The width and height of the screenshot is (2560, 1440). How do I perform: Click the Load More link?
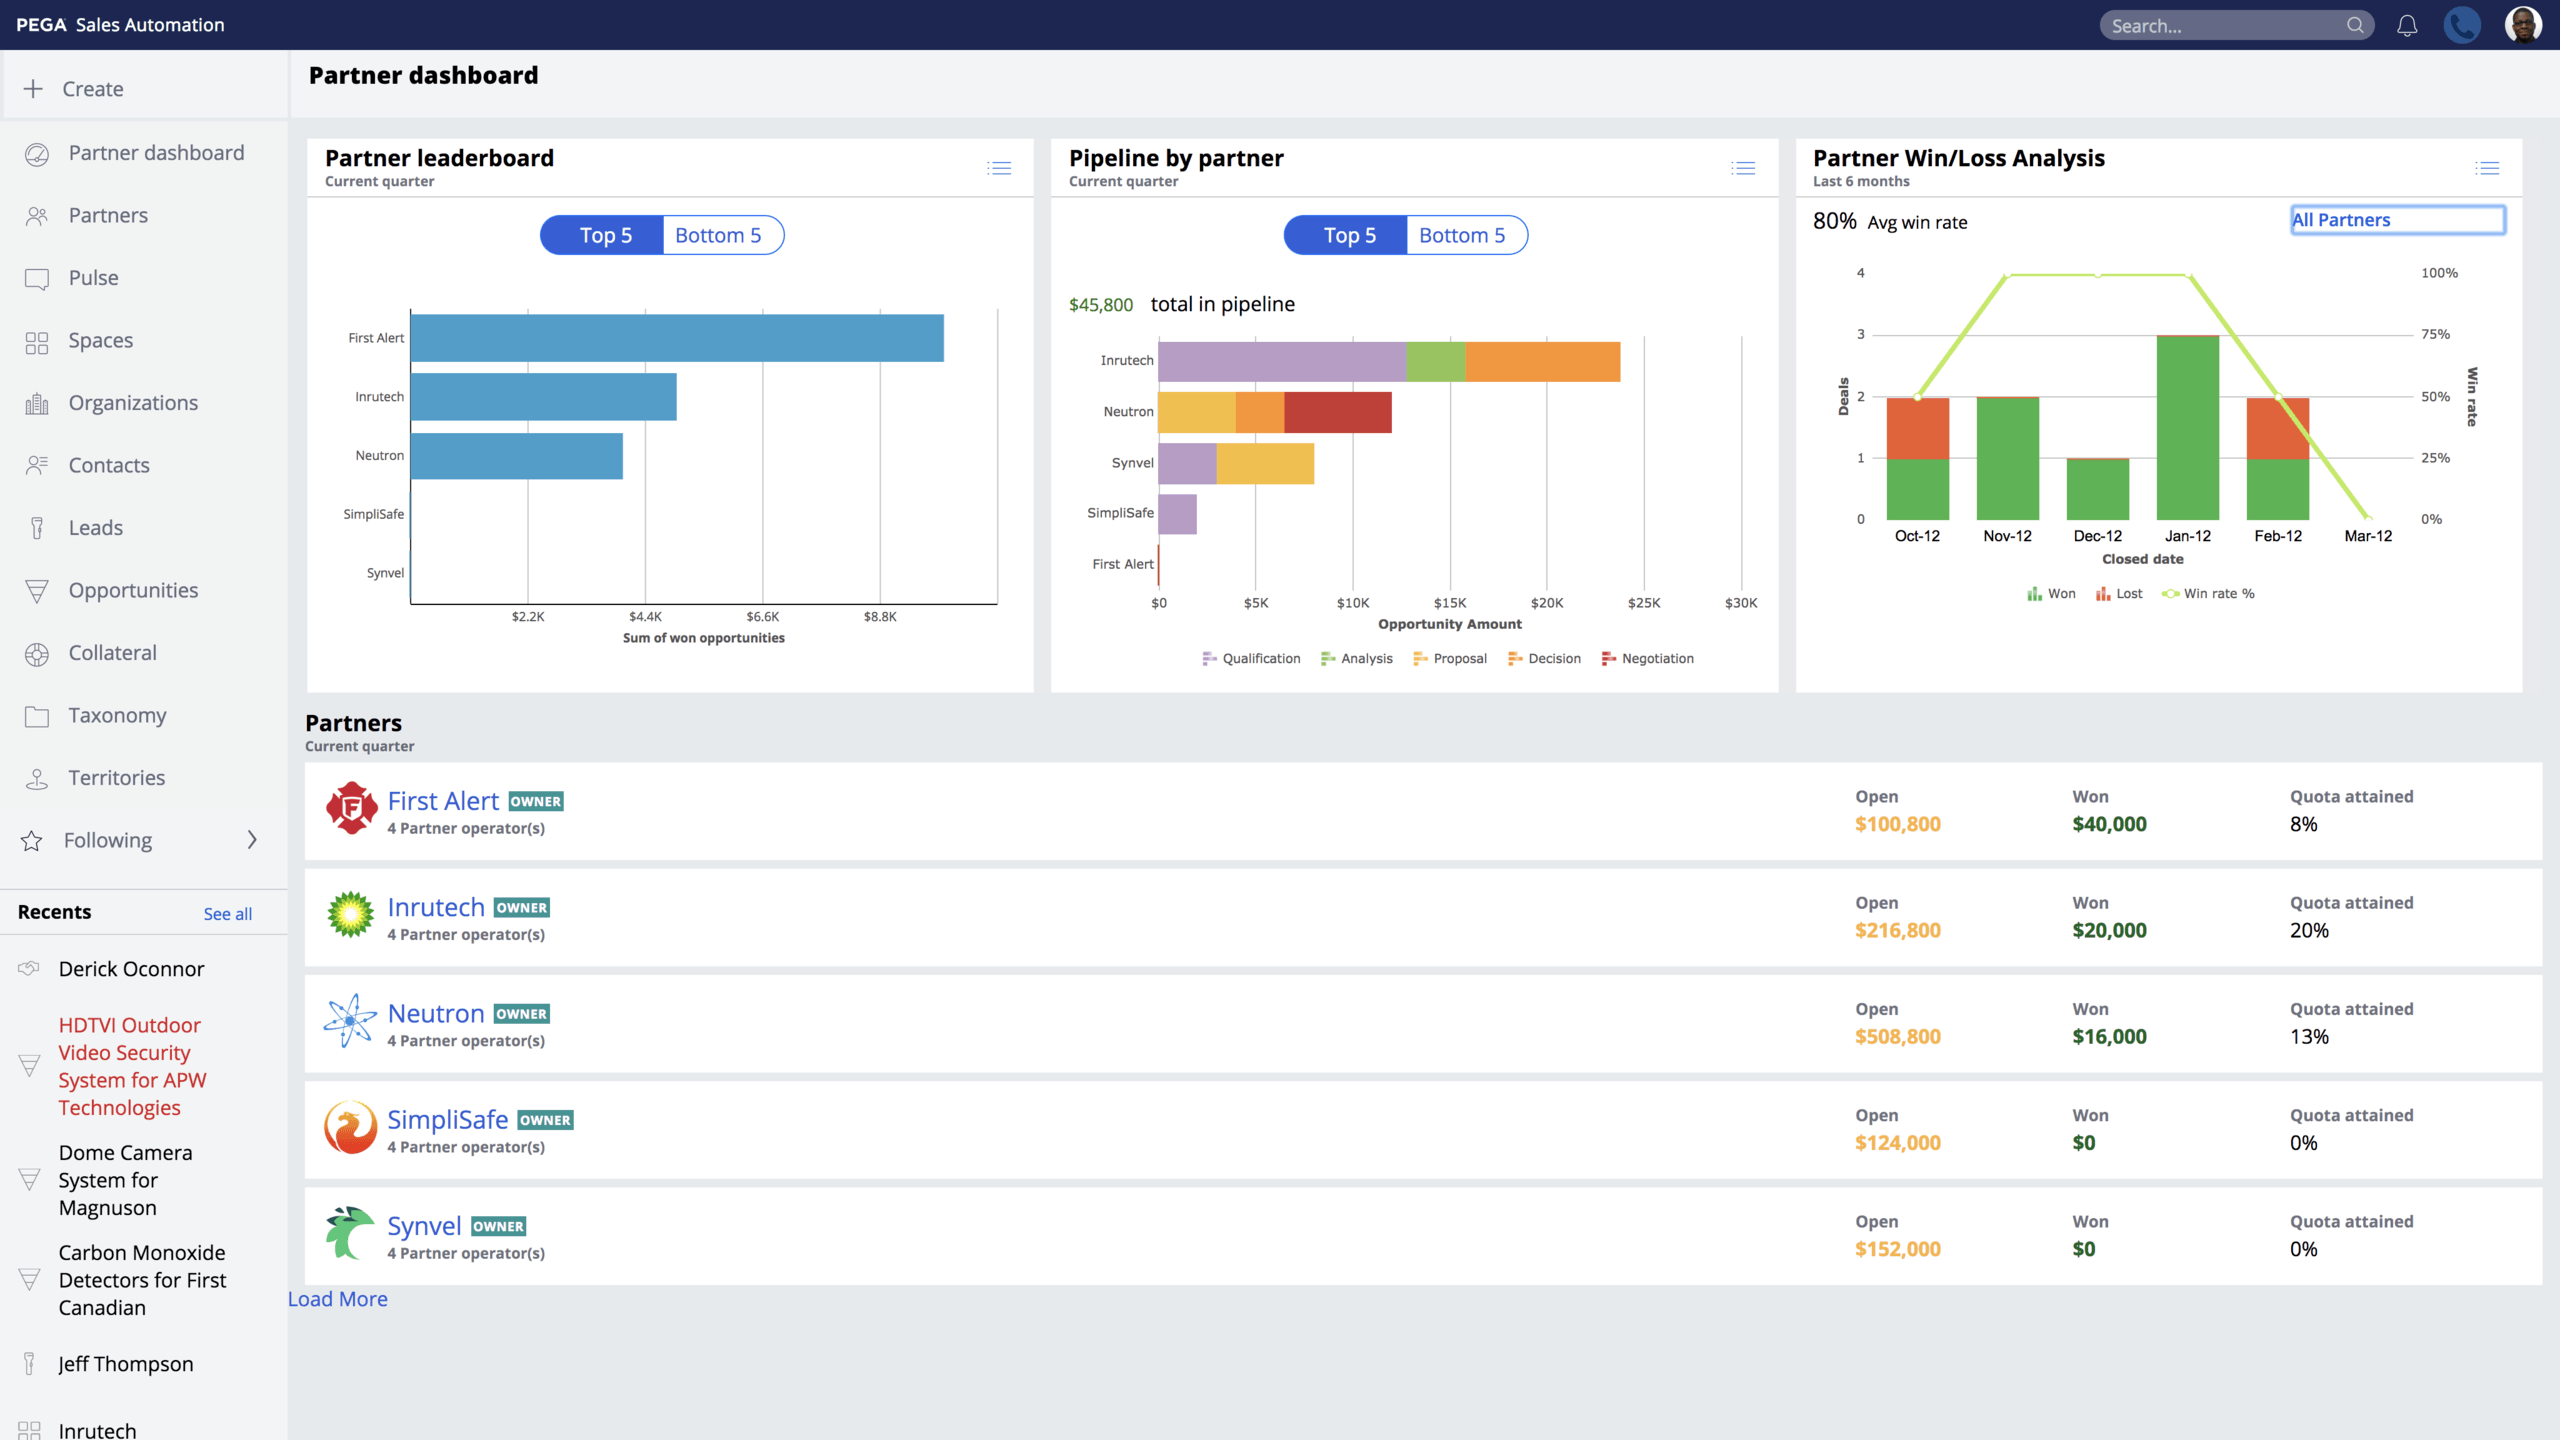338,1299
